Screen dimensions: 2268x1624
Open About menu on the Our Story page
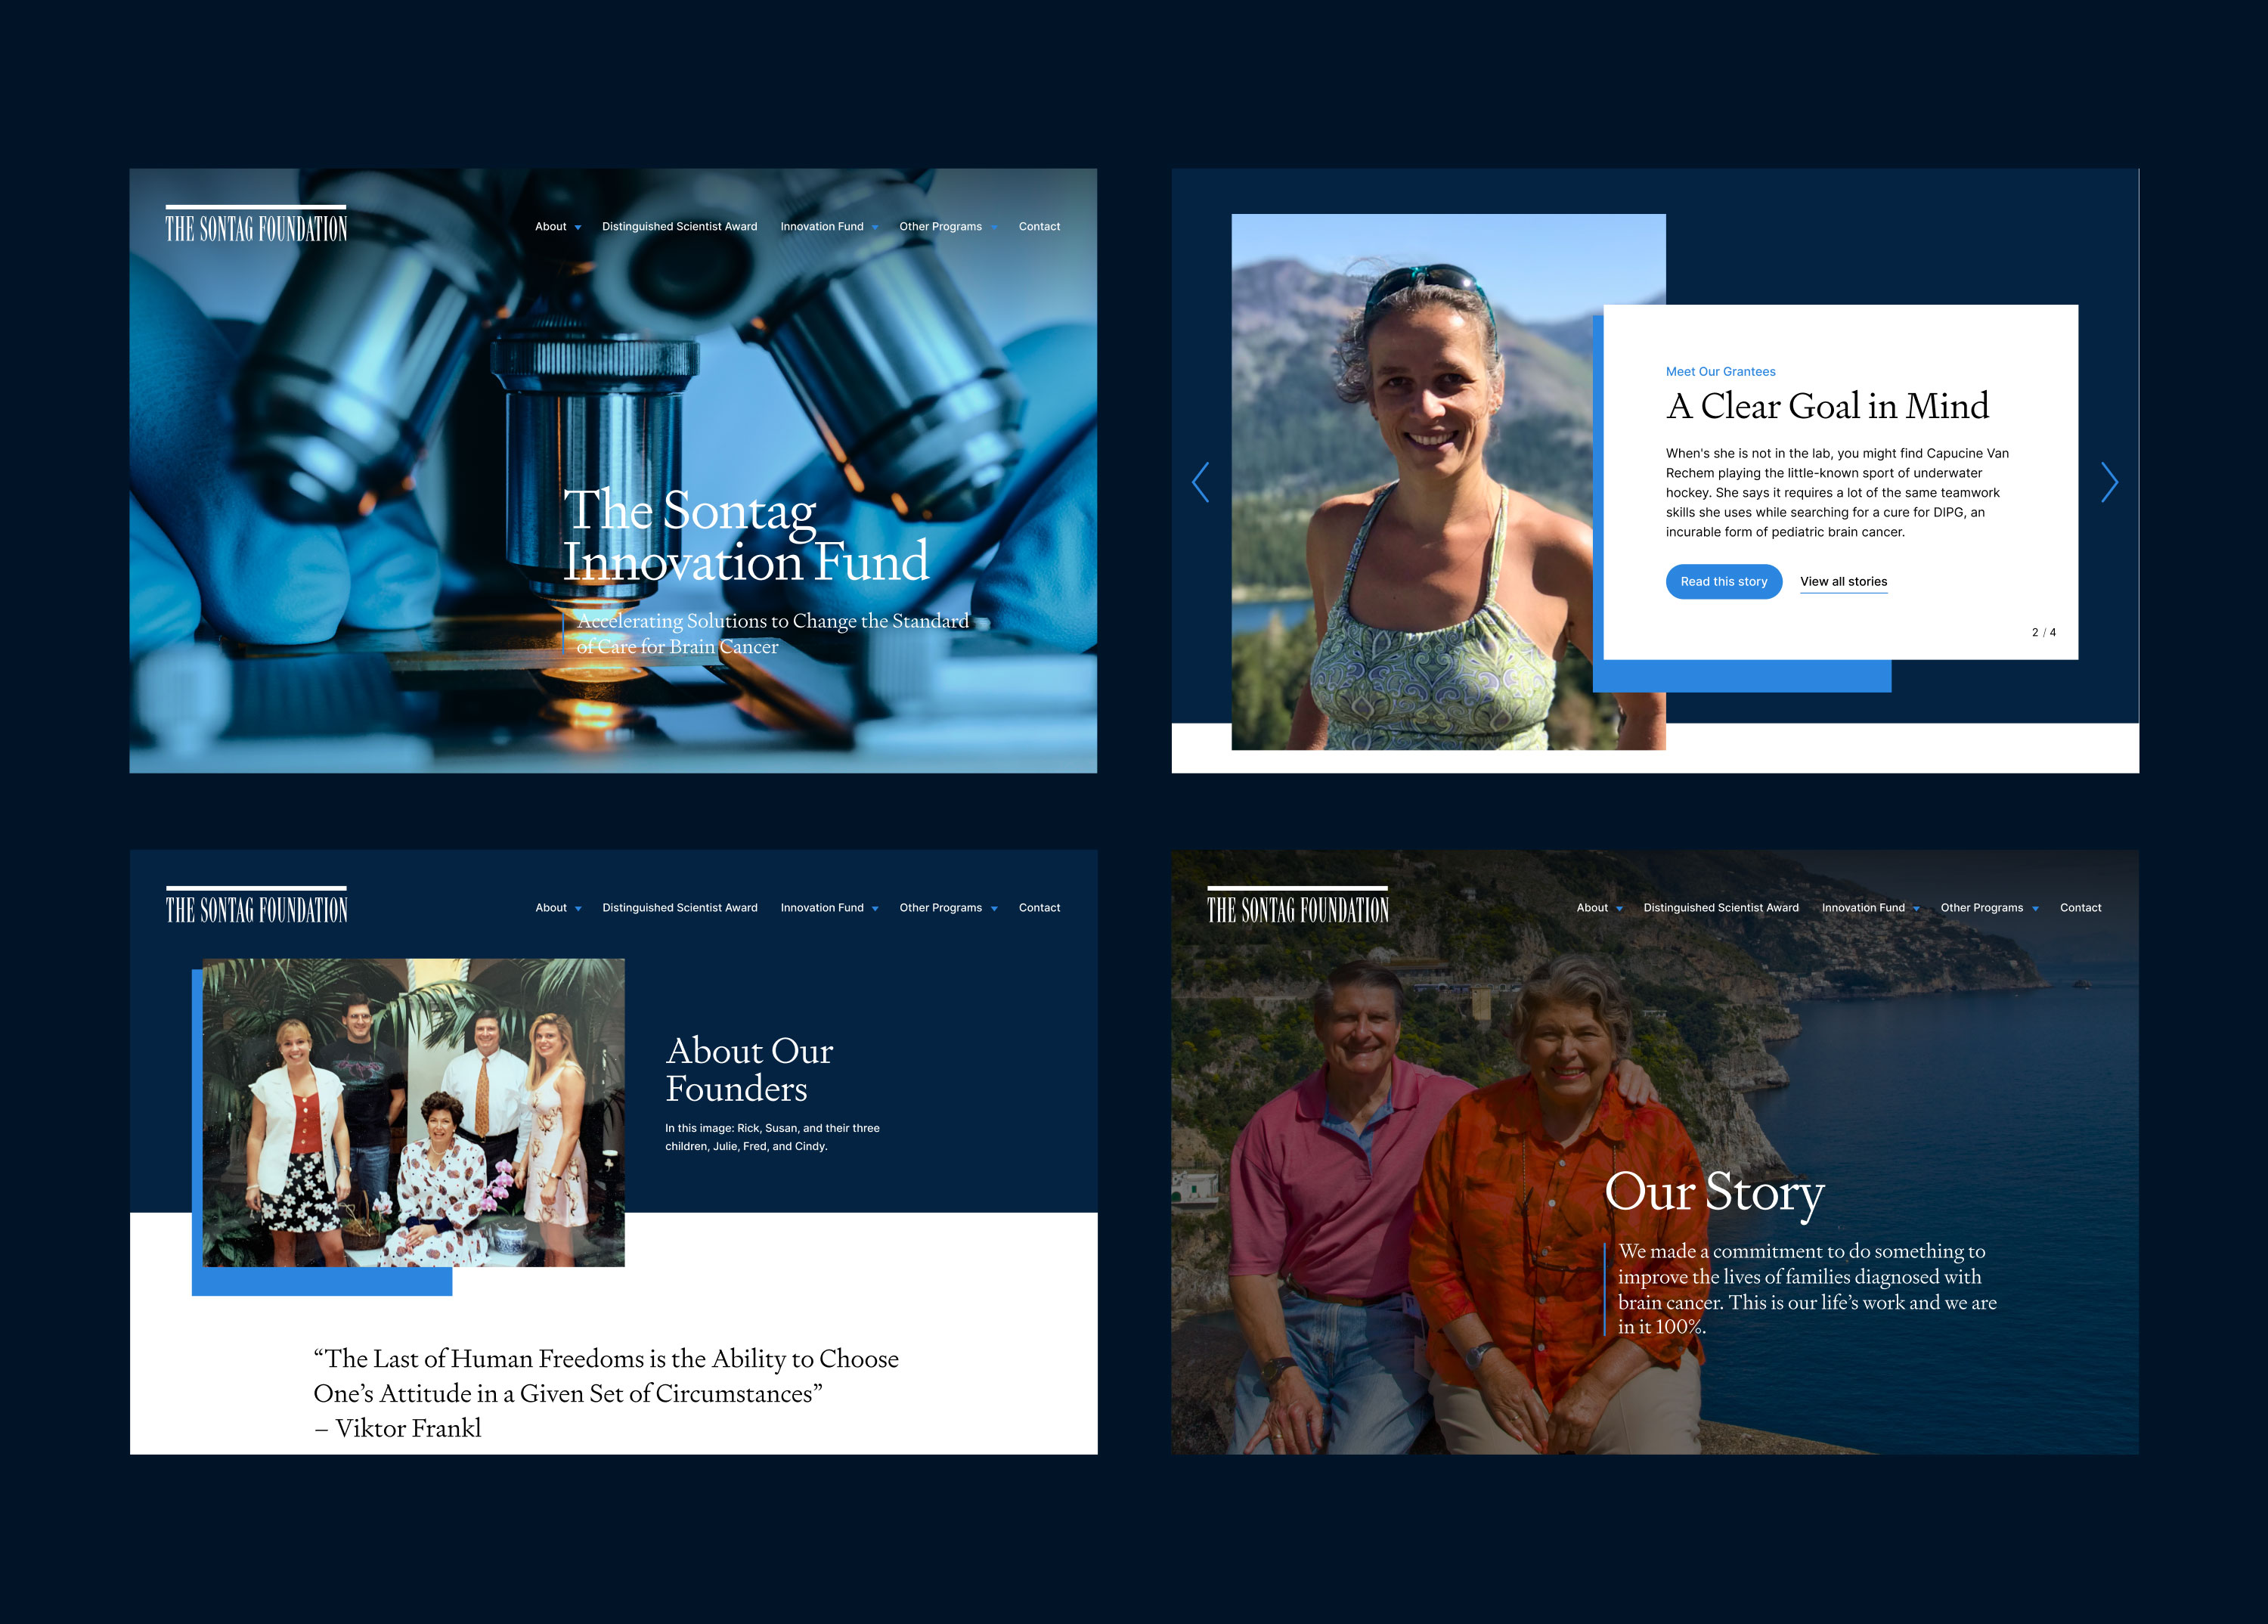(1592, 908)
